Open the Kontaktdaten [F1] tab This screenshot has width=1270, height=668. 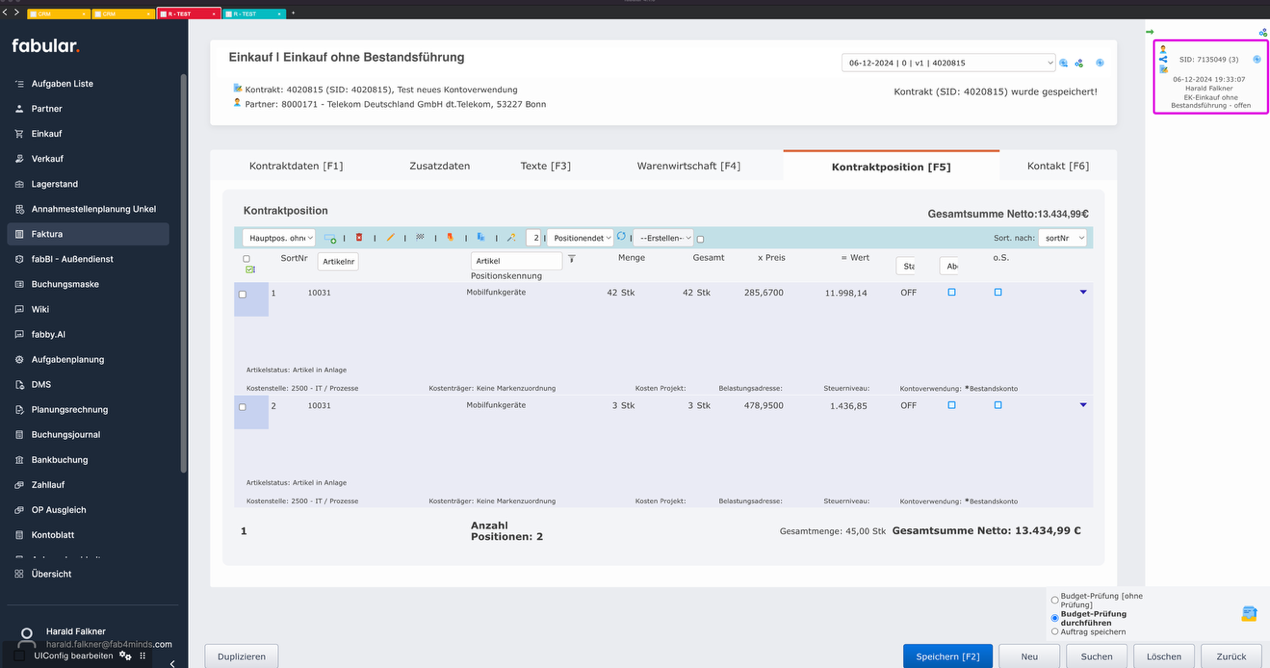[296, 166]
